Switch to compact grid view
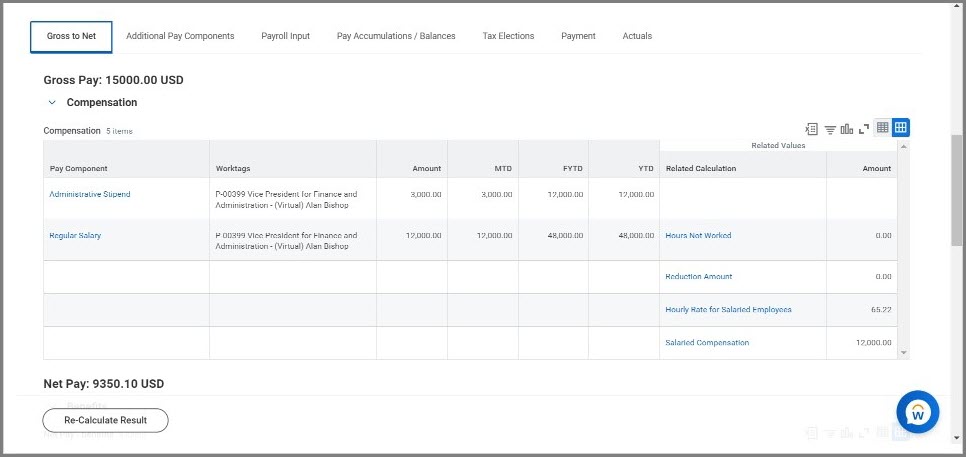The height and width of the screenshot is (457, 966). click(x=882, y=128)
